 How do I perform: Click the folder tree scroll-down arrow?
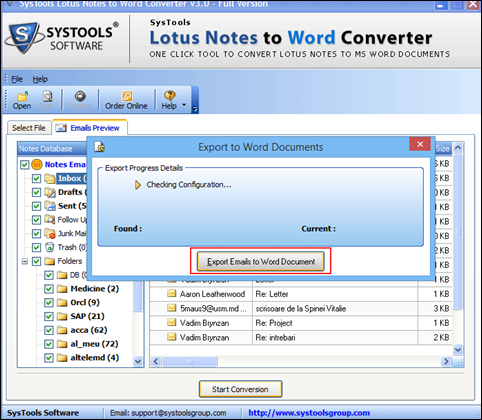click(x=138, y=361)
